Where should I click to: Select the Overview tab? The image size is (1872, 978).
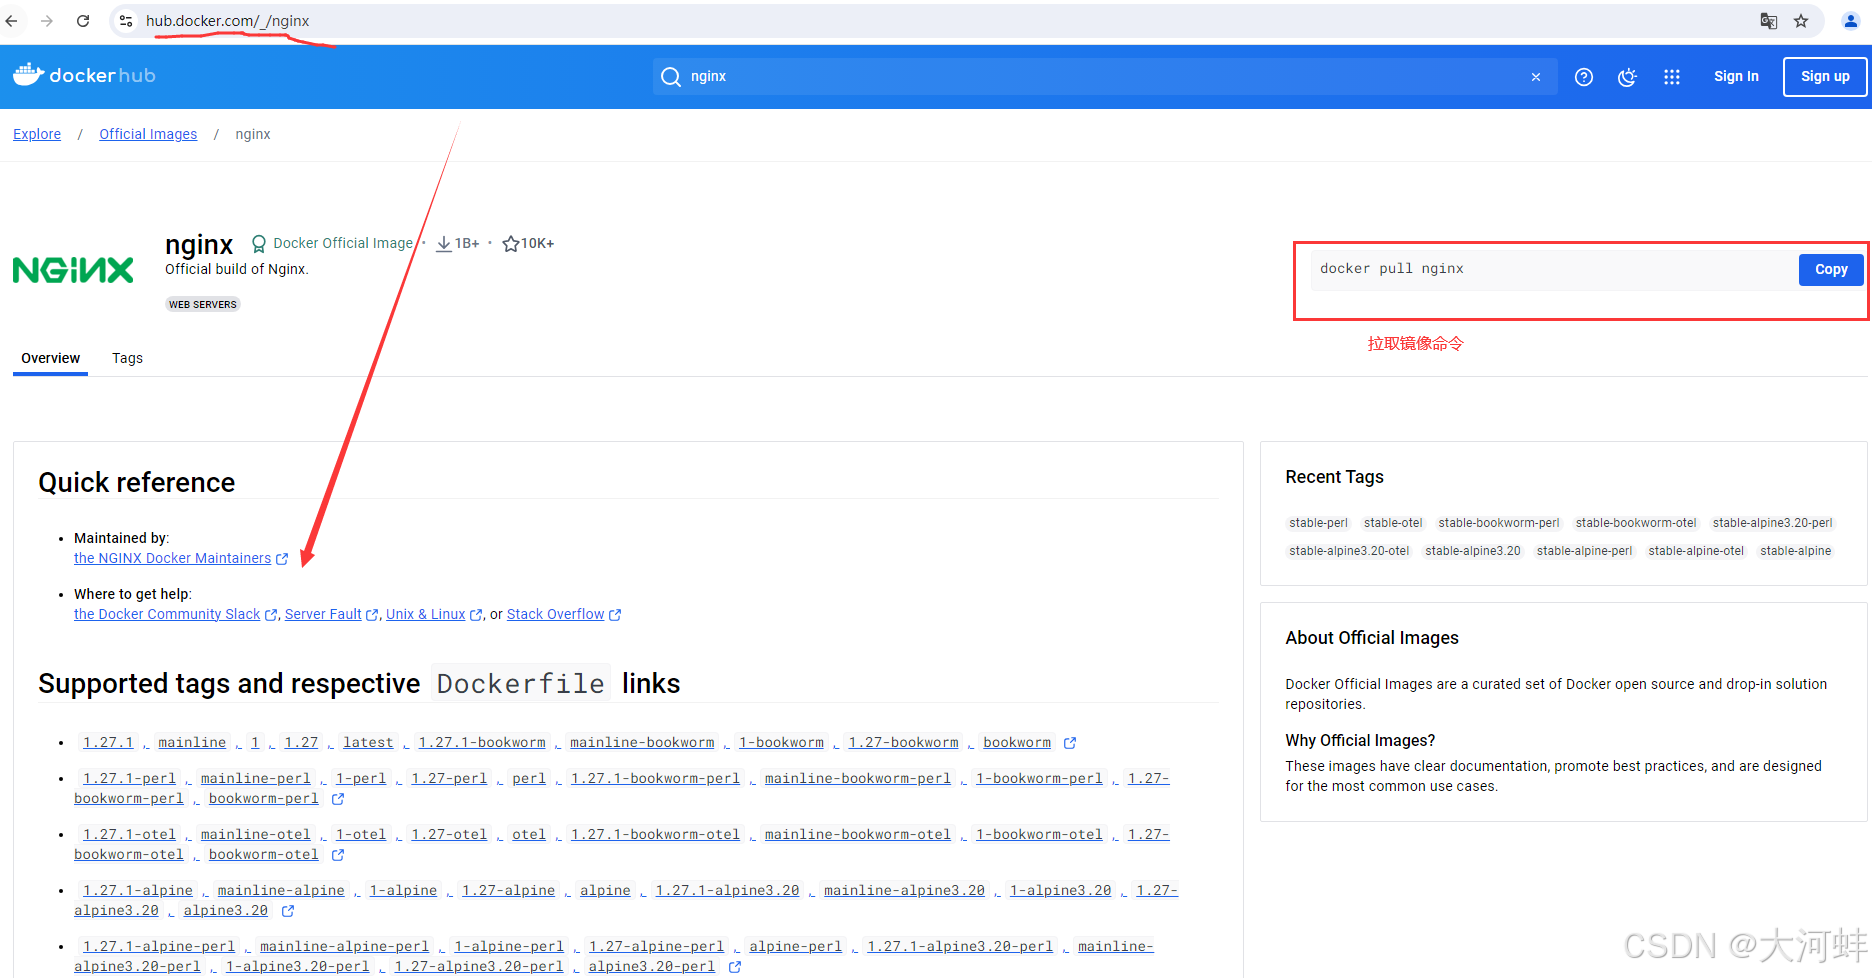click(50, 358)
